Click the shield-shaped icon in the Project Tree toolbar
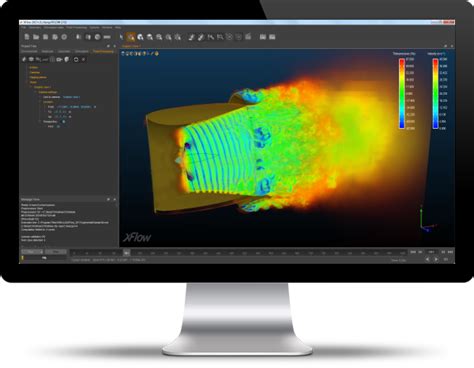 [67, 59]
